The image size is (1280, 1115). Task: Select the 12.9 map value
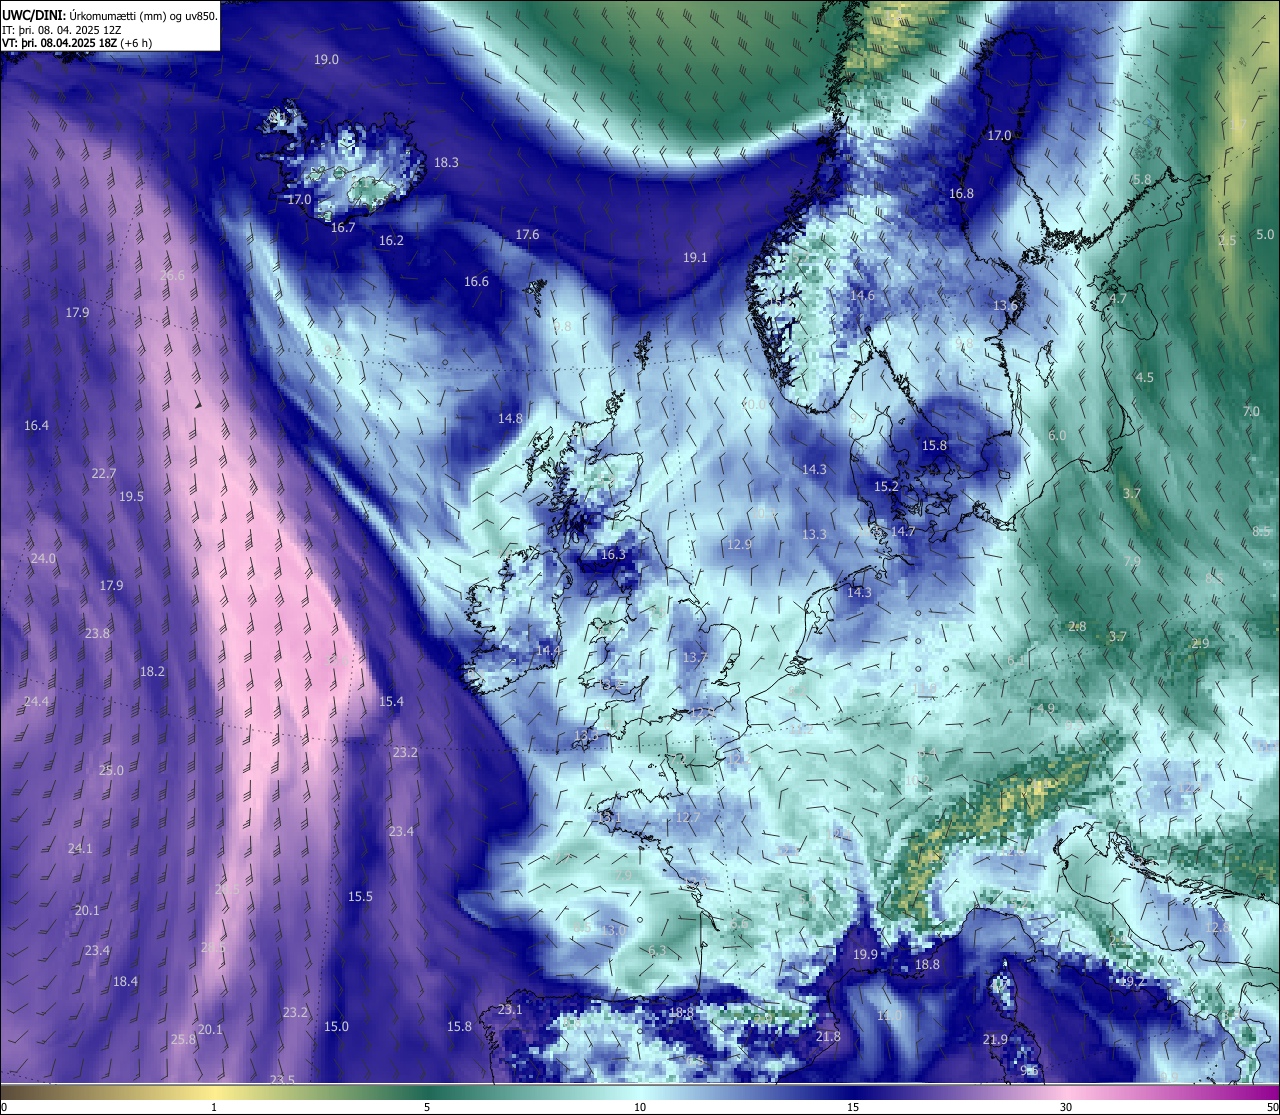pos(739,545)
